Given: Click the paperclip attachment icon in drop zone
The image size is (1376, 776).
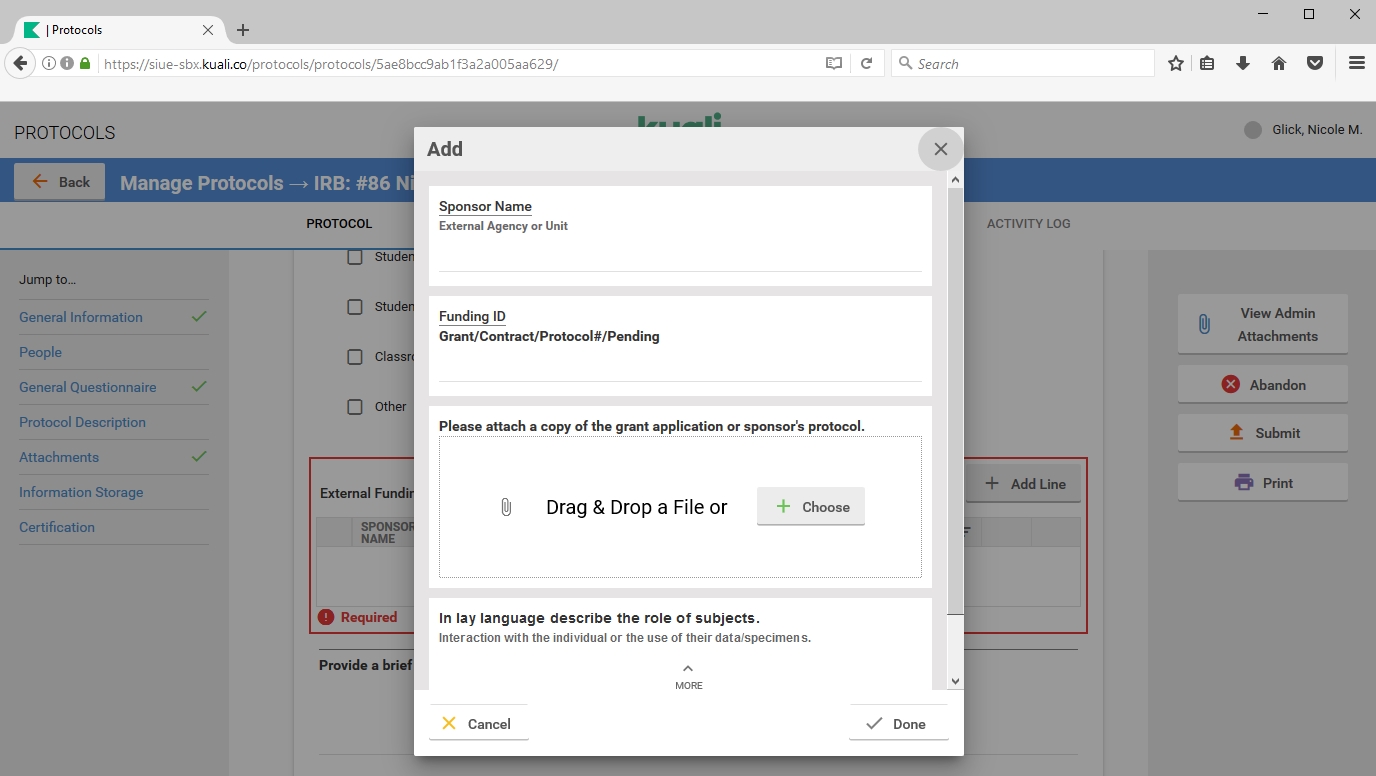Looking at the screenshot, I should click(x=506, y=507).
